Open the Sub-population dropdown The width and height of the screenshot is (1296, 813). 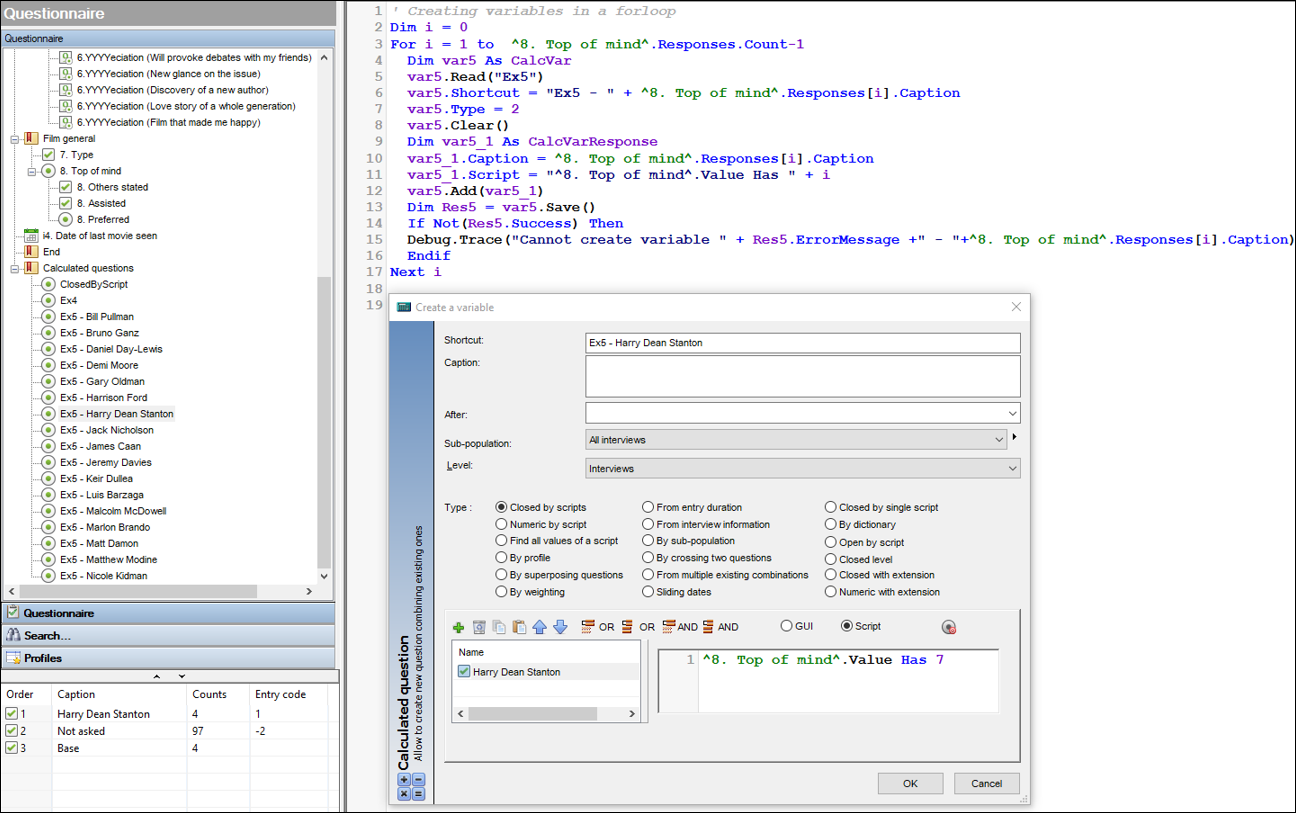pyautogui.click(x=999, y=440)
